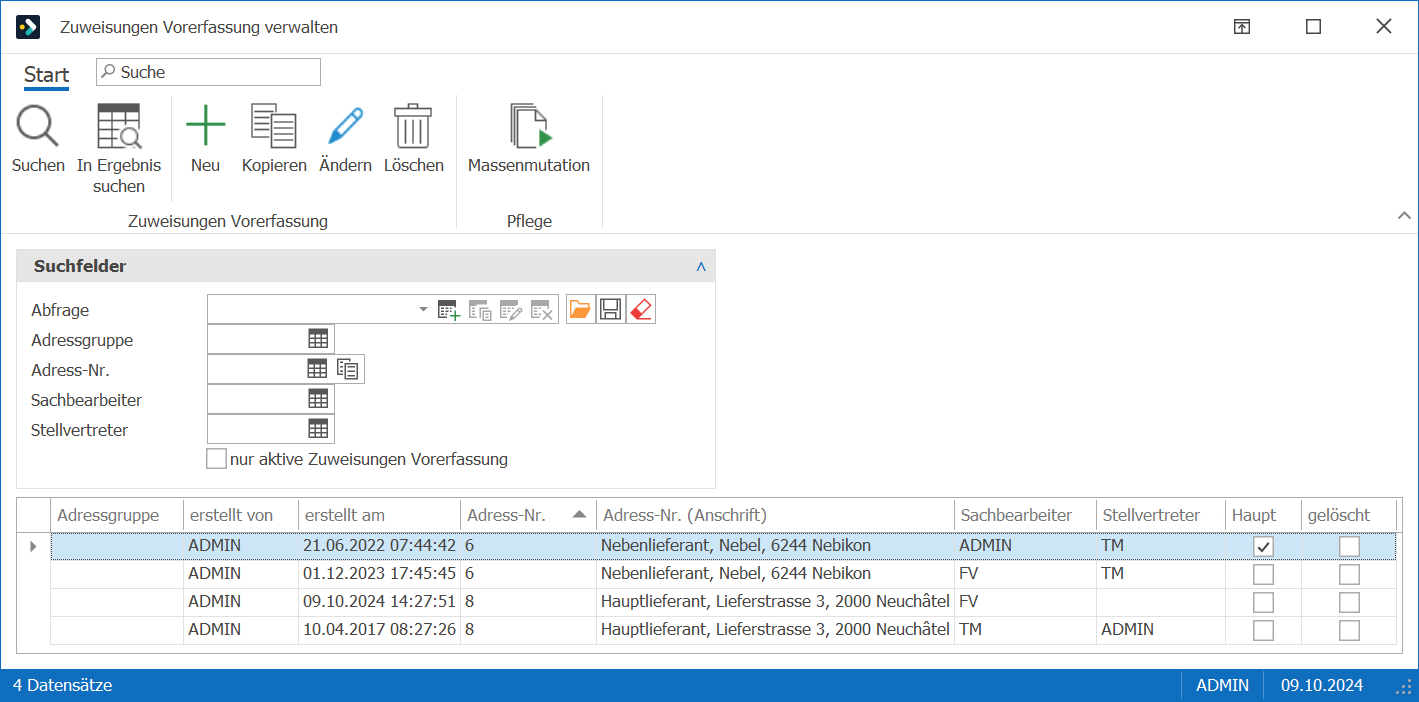Sort by the Adress-Nr. column header
Image resolution: width=1419 pixels, height=702 pixels.
pyautogui.click(x=528, y=515)
